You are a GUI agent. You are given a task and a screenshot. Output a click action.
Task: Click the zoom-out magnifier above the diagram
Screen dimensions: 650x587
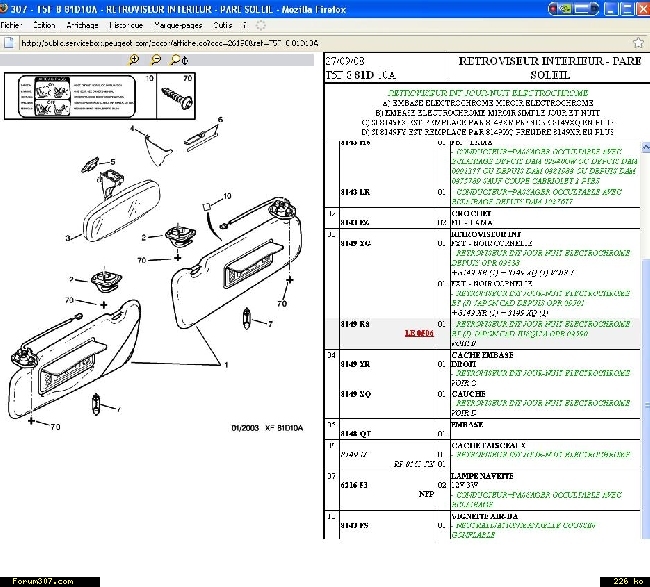[156, 60]
